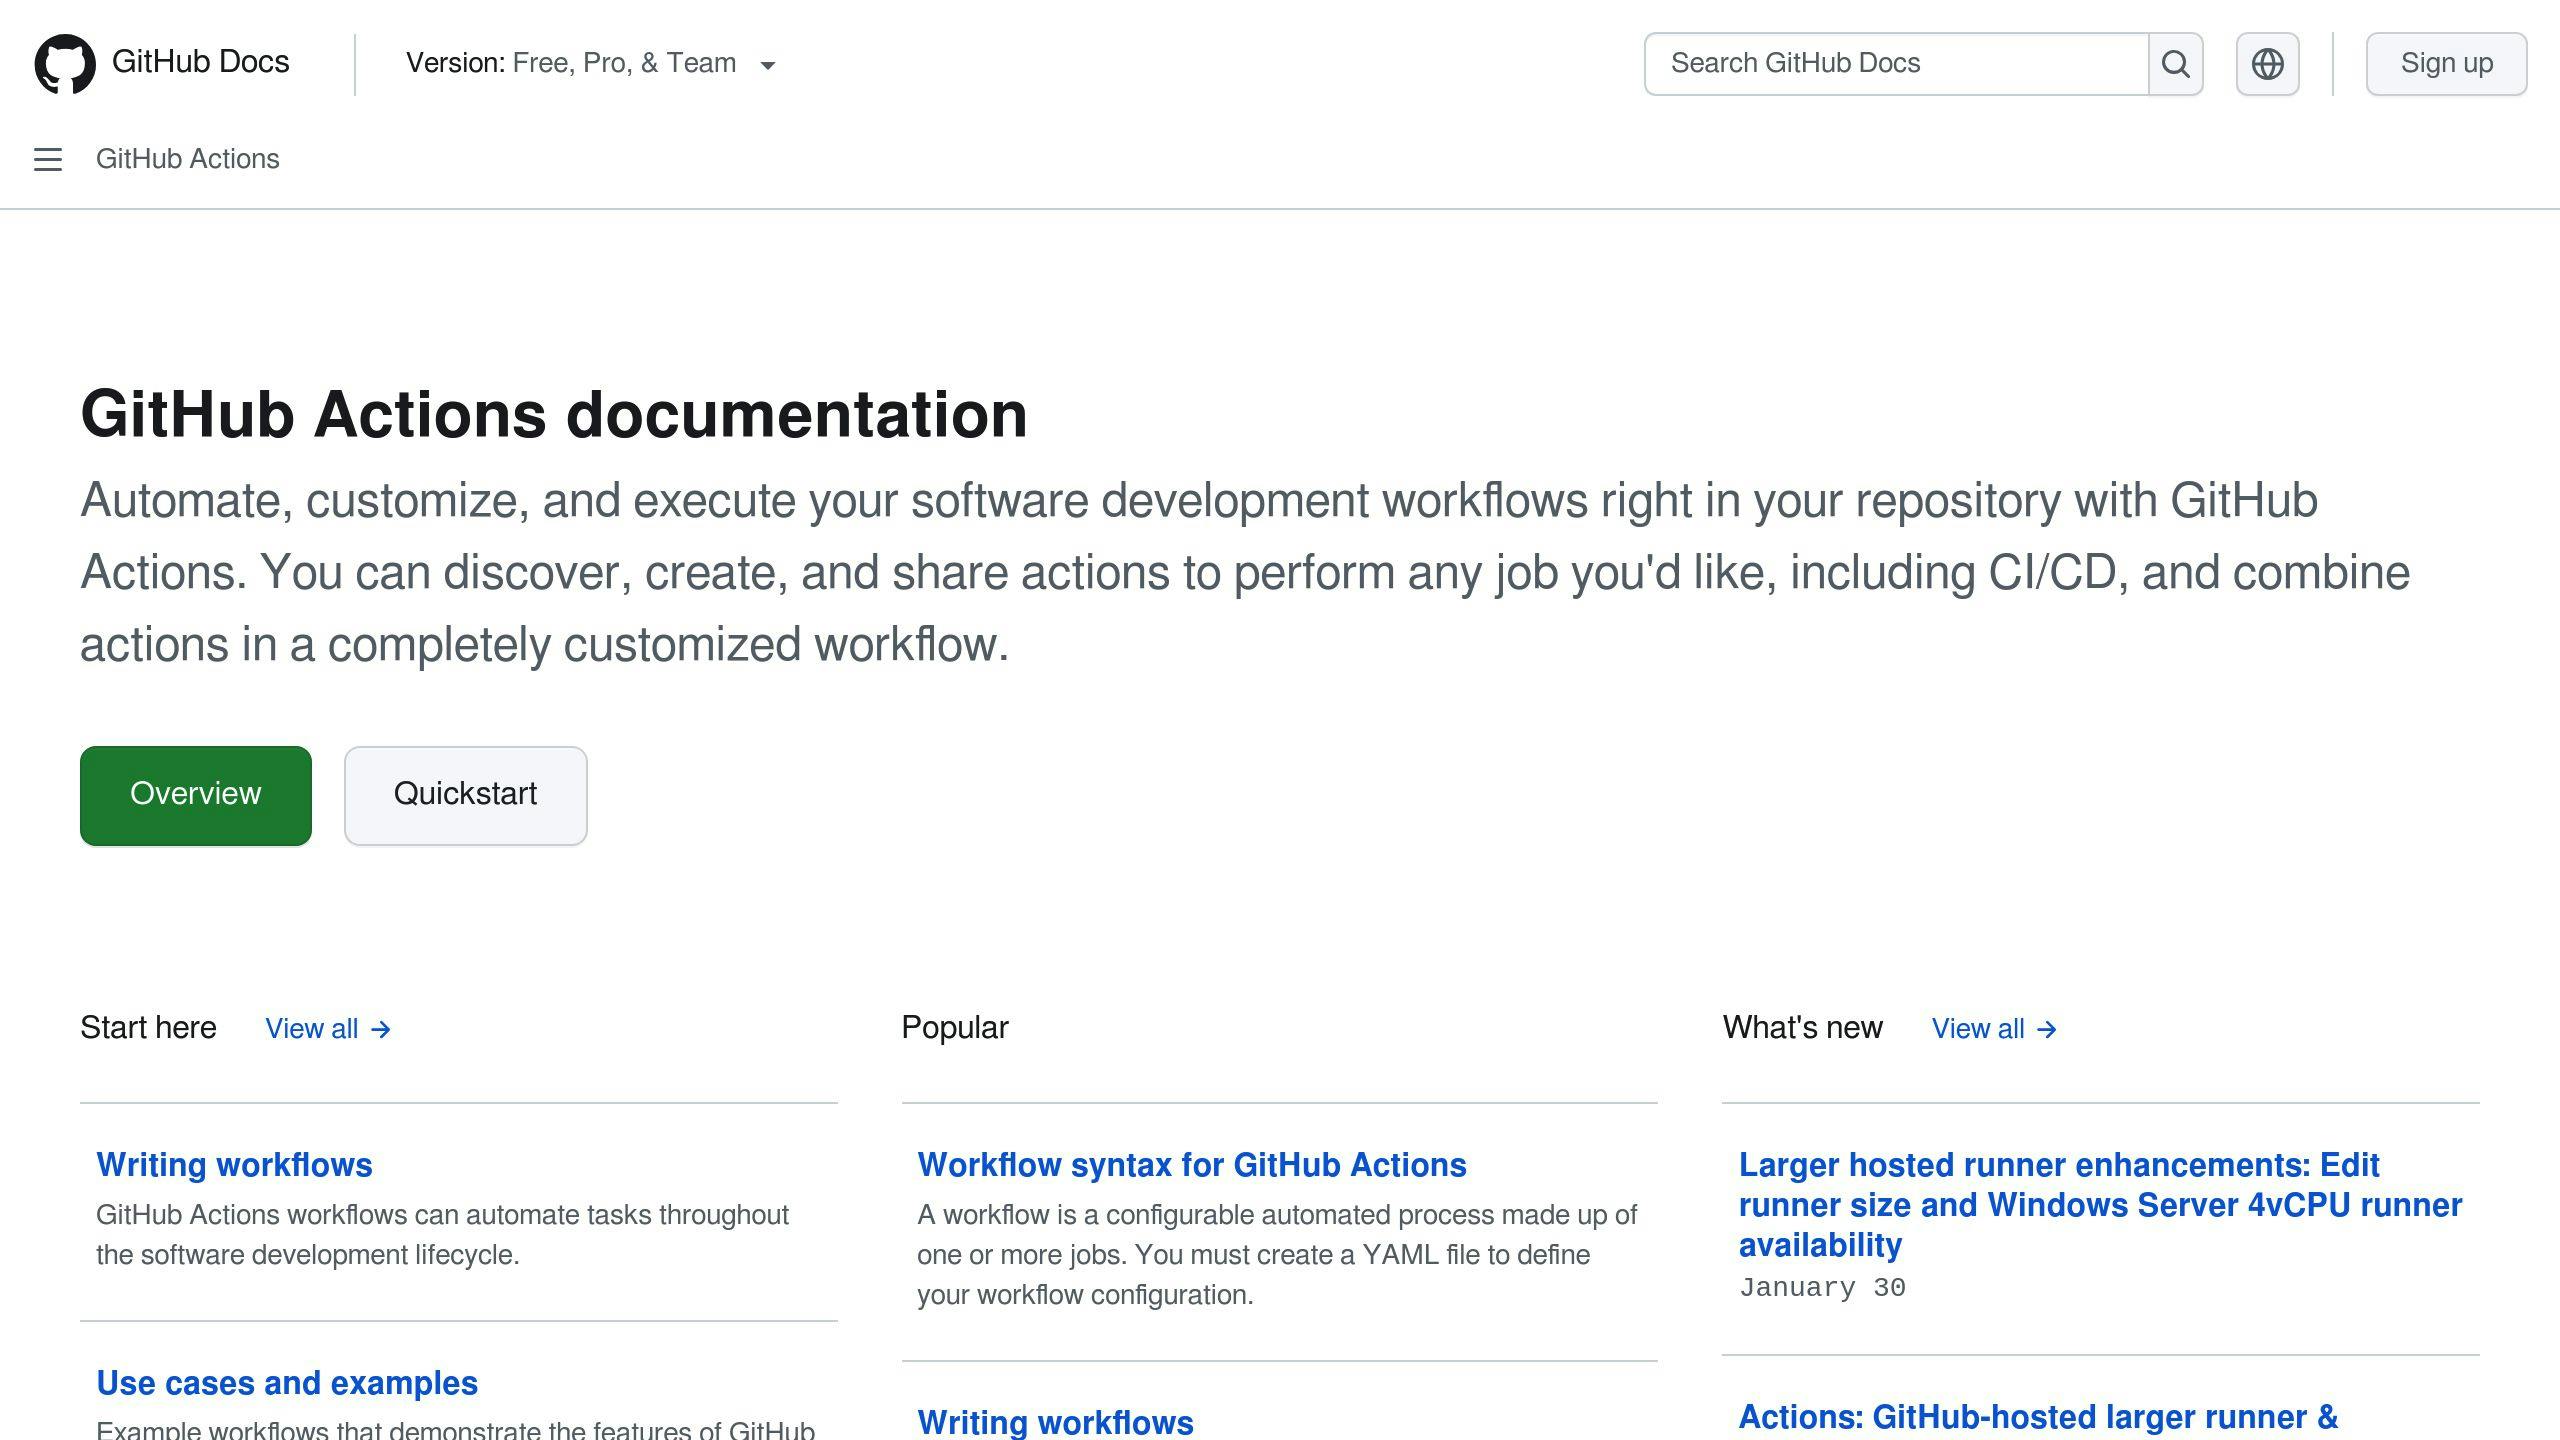This screenshot has width=2560, height=1440.
Task: Click the green Overview button
Action: tap(196, 795)
